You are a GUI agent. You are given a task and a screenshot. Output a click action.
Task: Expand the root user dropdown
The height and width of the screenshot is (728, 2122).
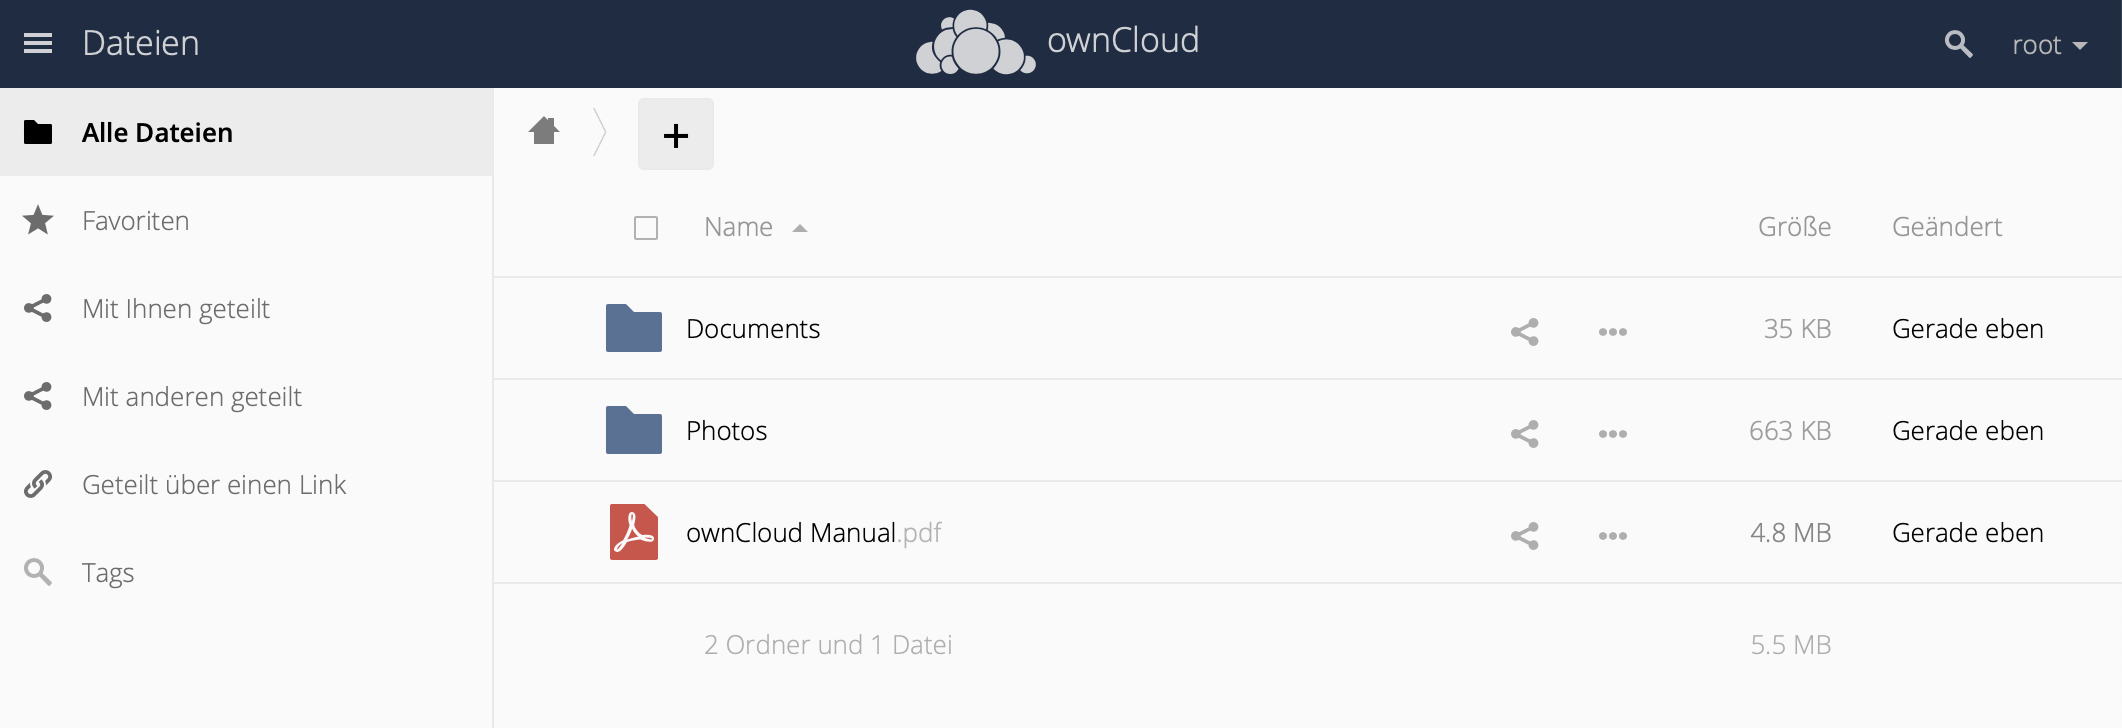pos(2048,45)
